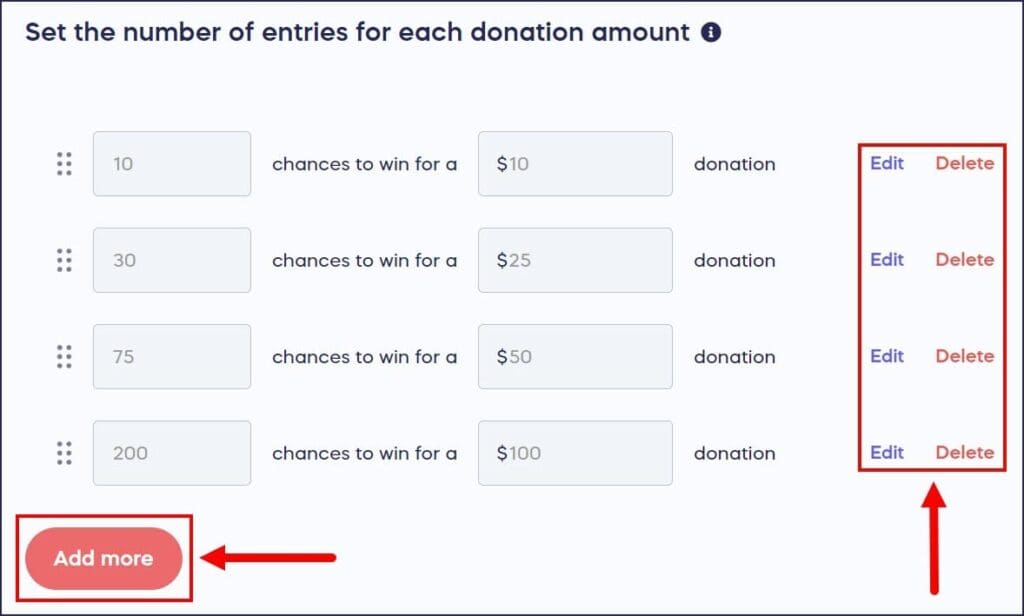Viewport: 1024px width, 616px height.
Task: Click the chances field showing 10
Action: 172,164
